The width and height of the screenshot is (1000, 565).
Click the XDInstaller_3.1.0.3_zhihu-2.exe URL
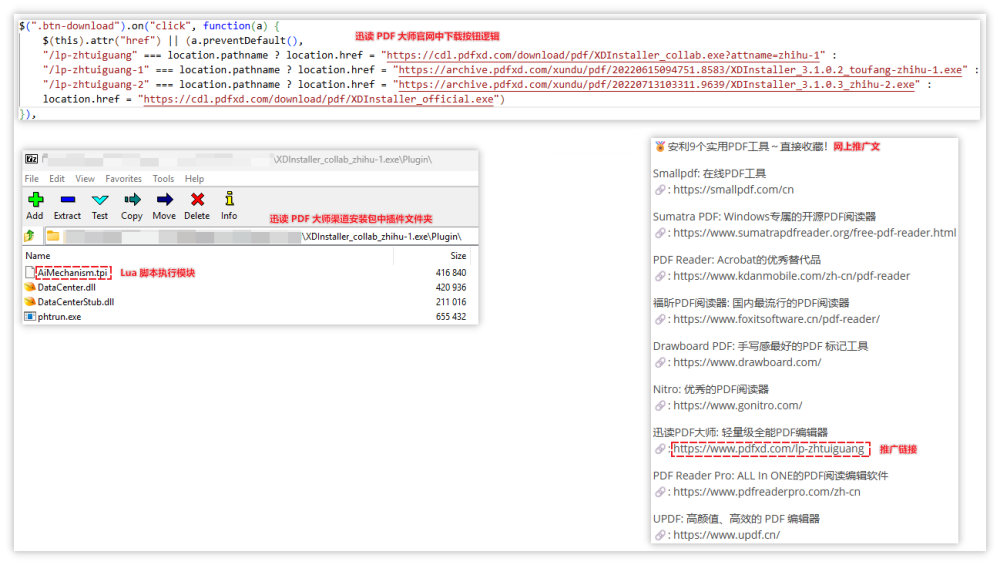(x=656, y=85)
